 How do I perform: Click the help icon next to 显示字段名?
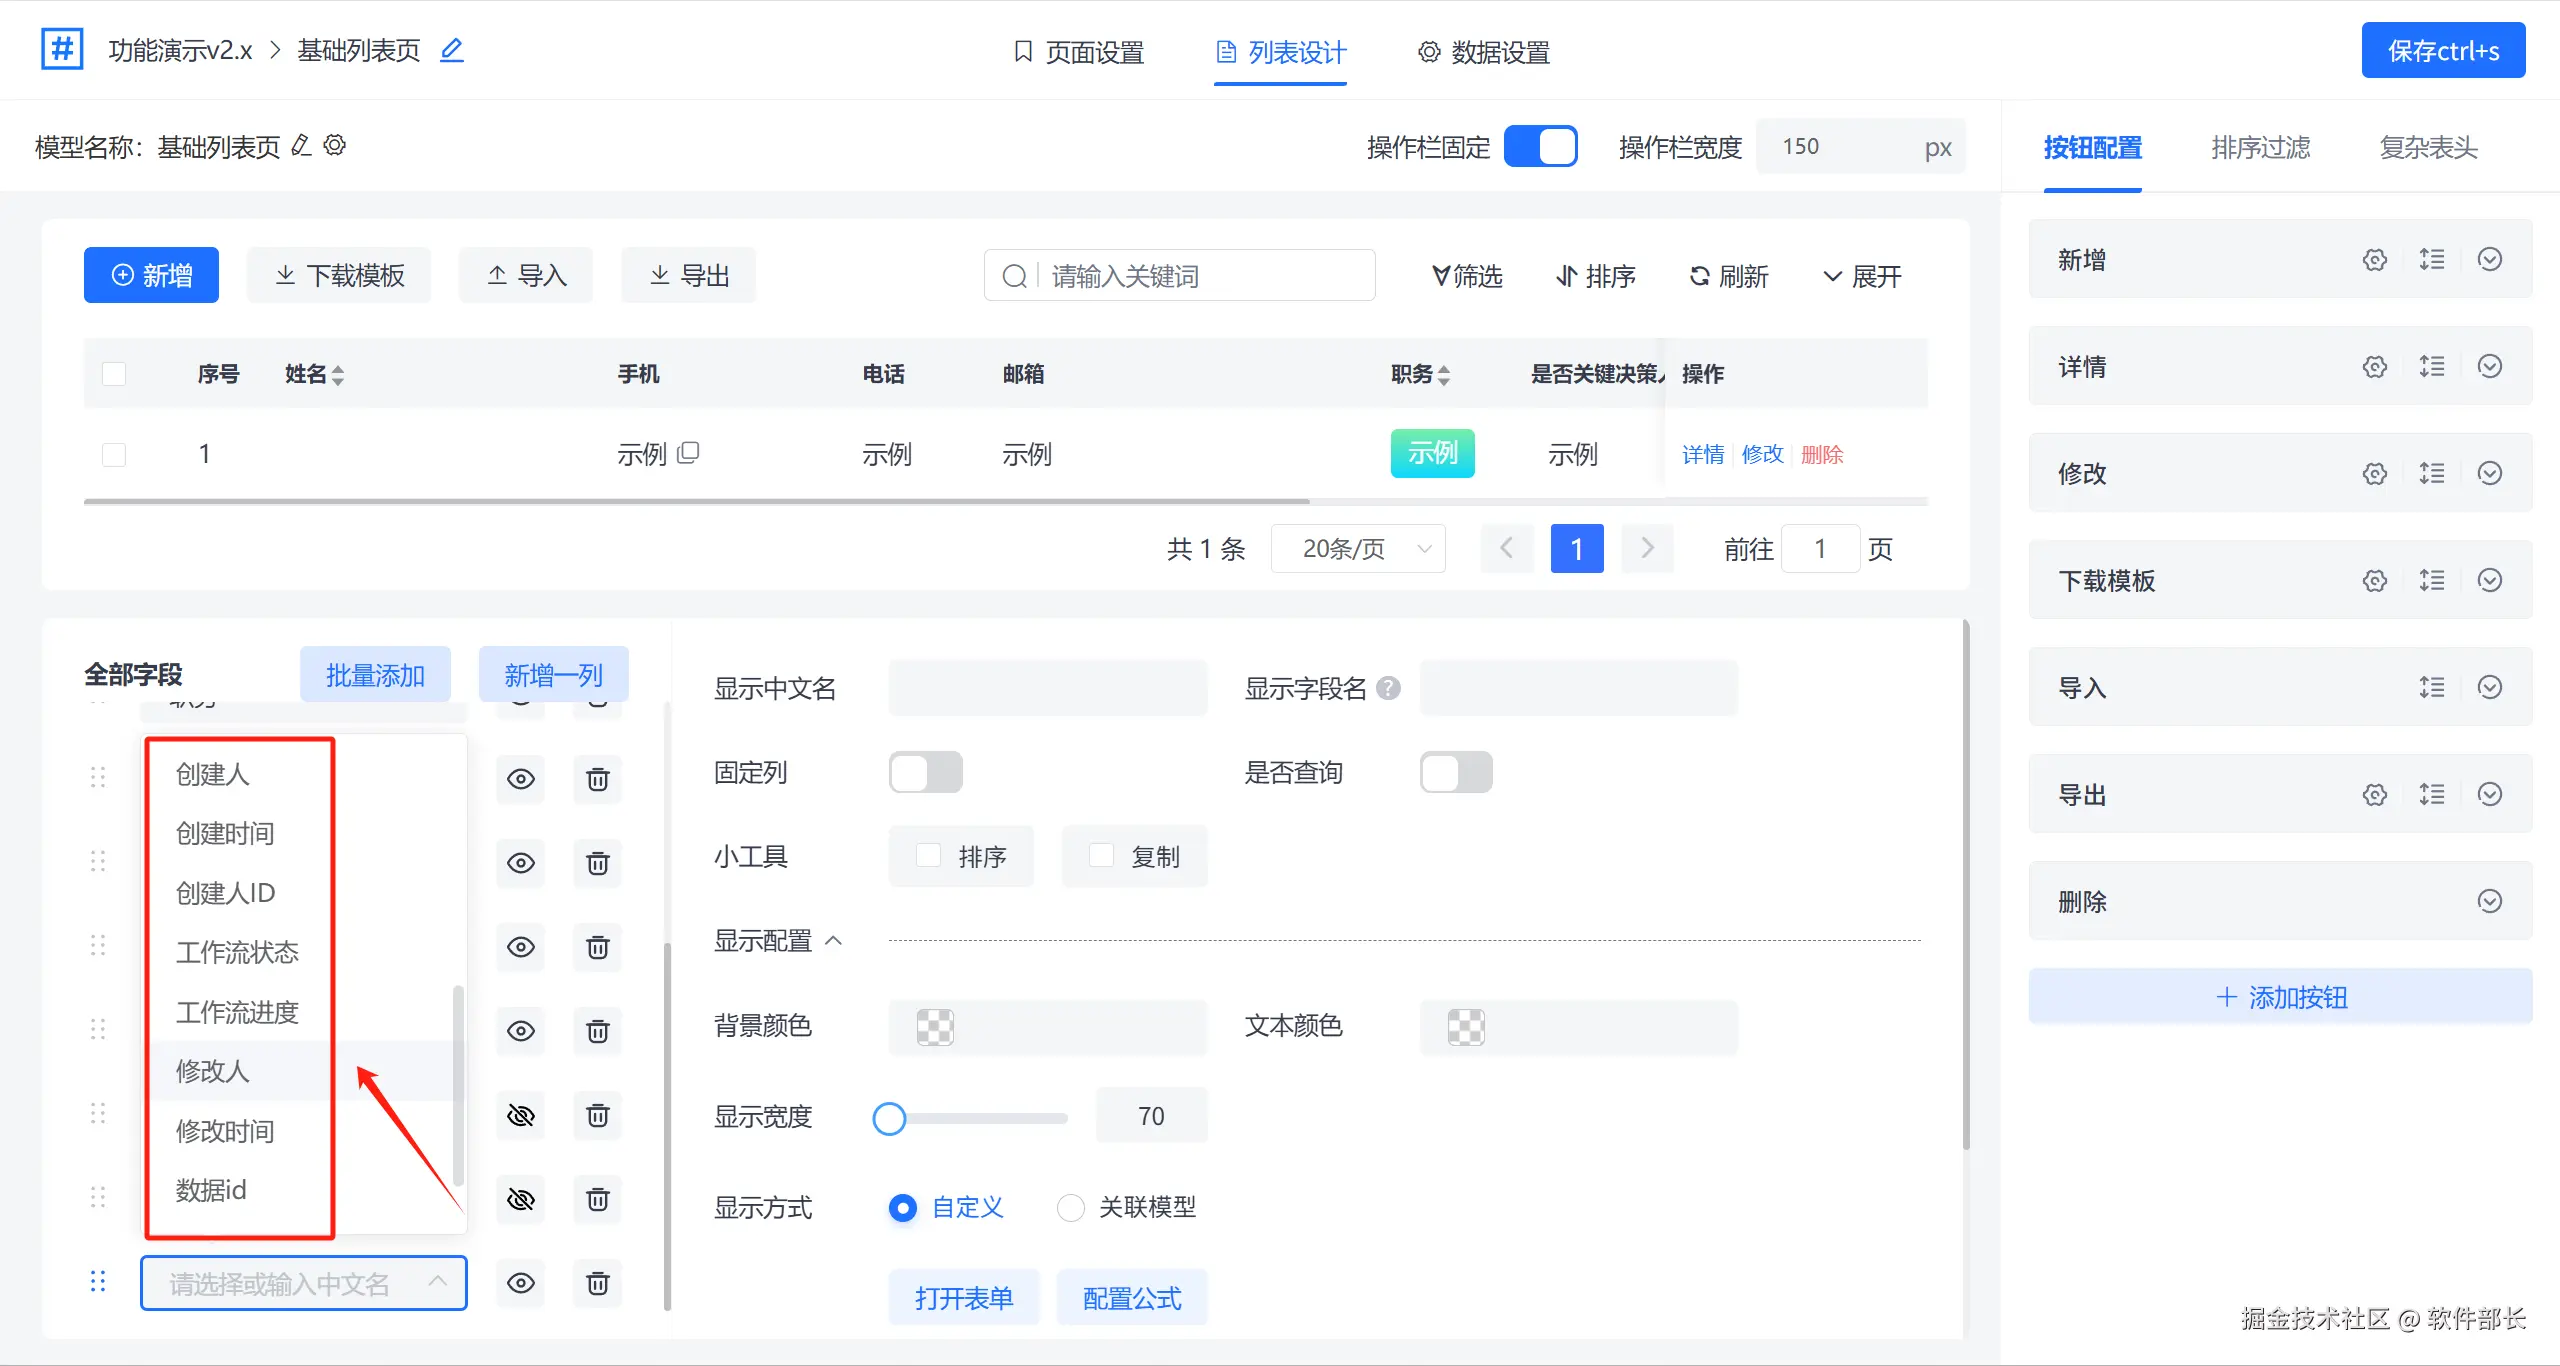coord(1388,688)
